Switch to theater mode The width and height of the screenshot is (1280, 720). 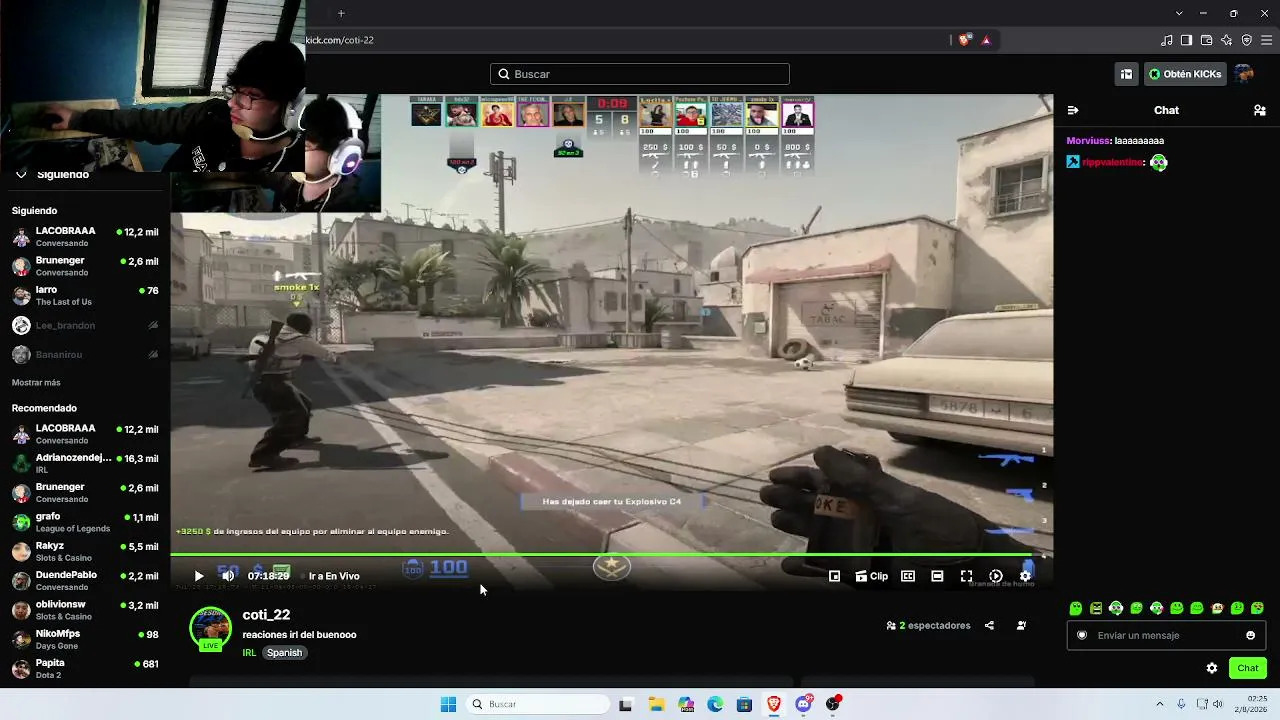click(x=937, y=576)
